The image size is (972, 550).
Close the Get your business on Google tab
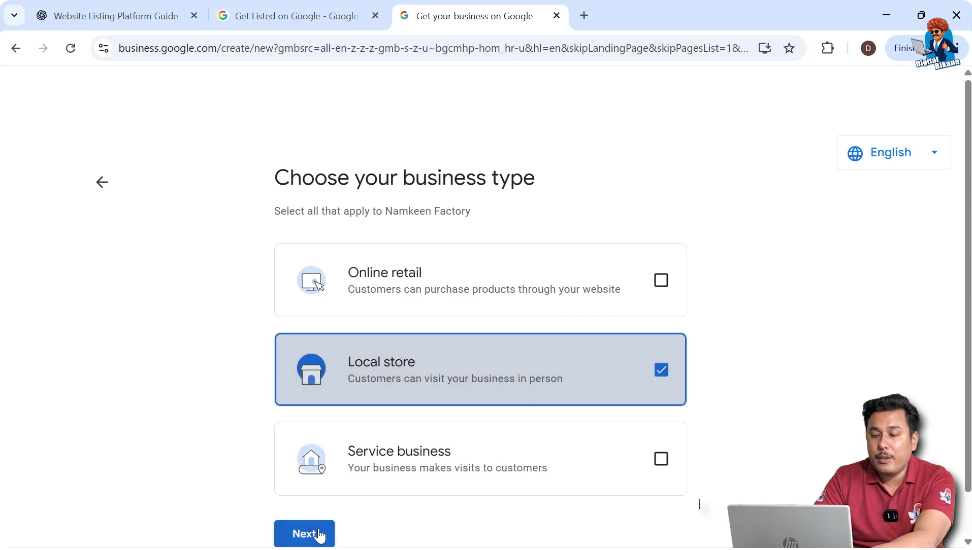coord(556,16)
